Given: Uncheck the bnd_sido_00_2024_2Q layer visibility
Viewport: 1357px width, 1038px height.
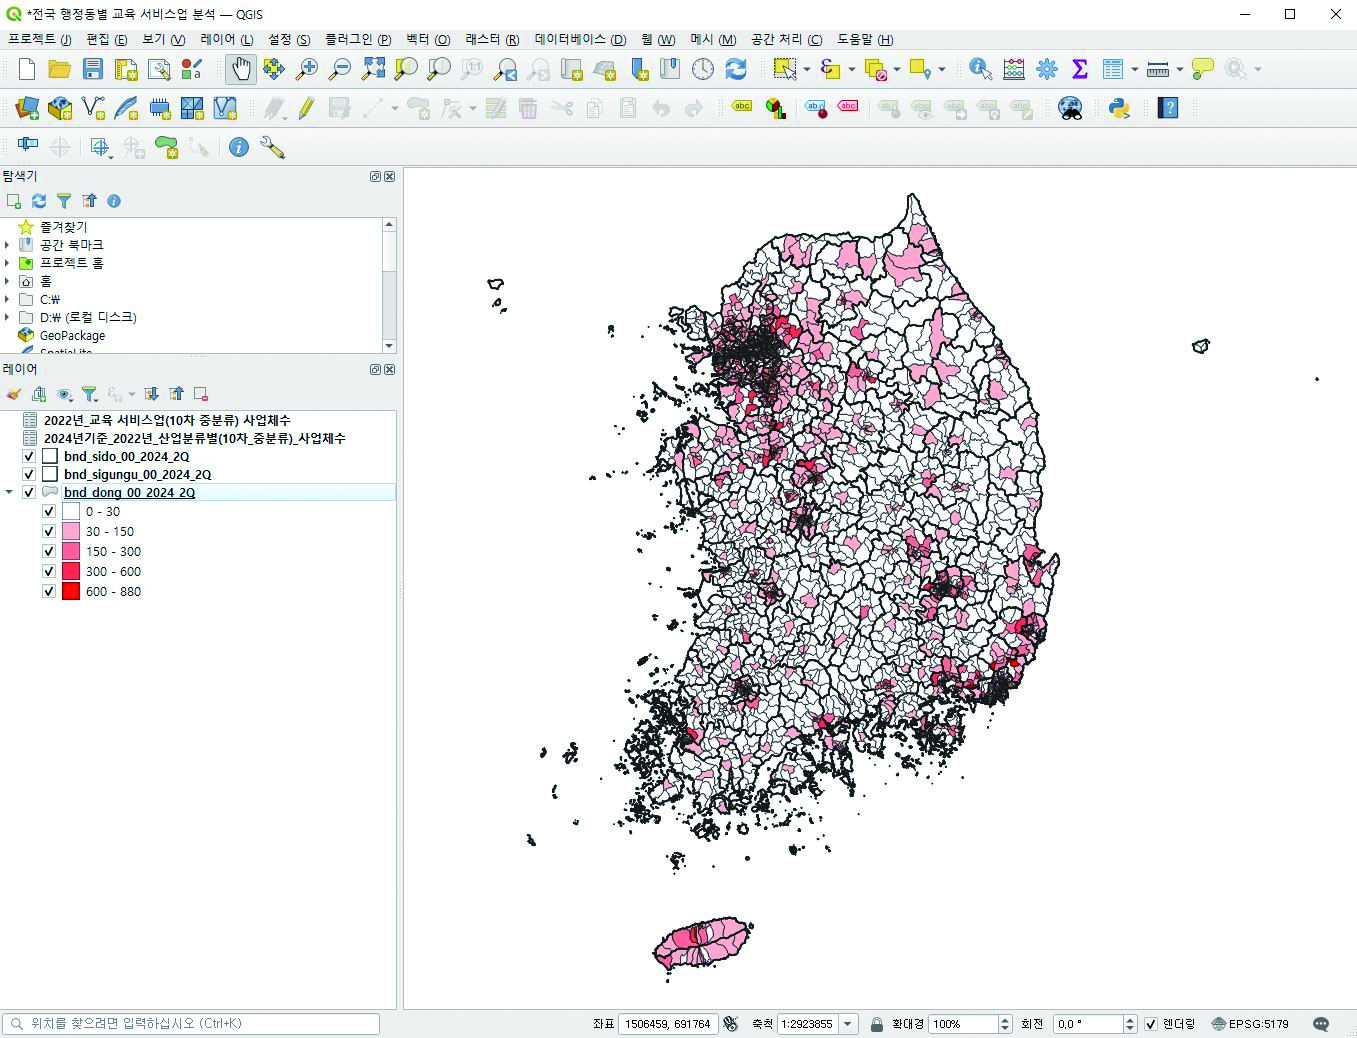Looking at the screenshot, I should pos(29,456).
